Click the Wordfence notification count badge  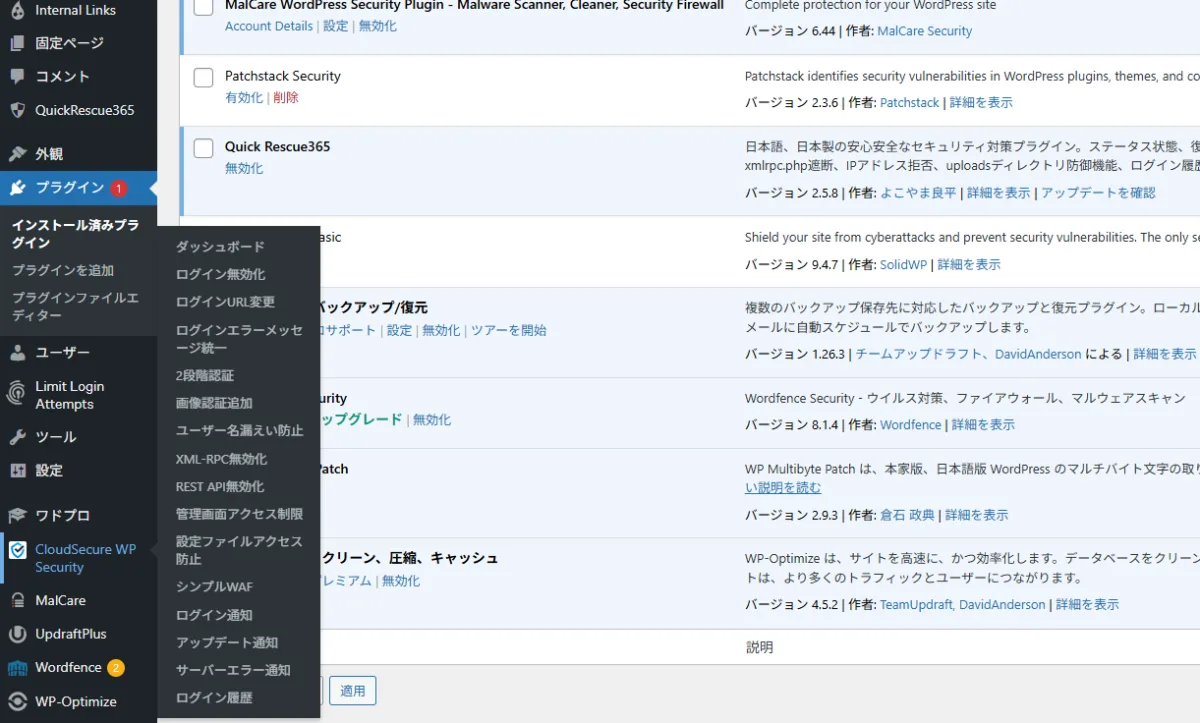(116, 667)
